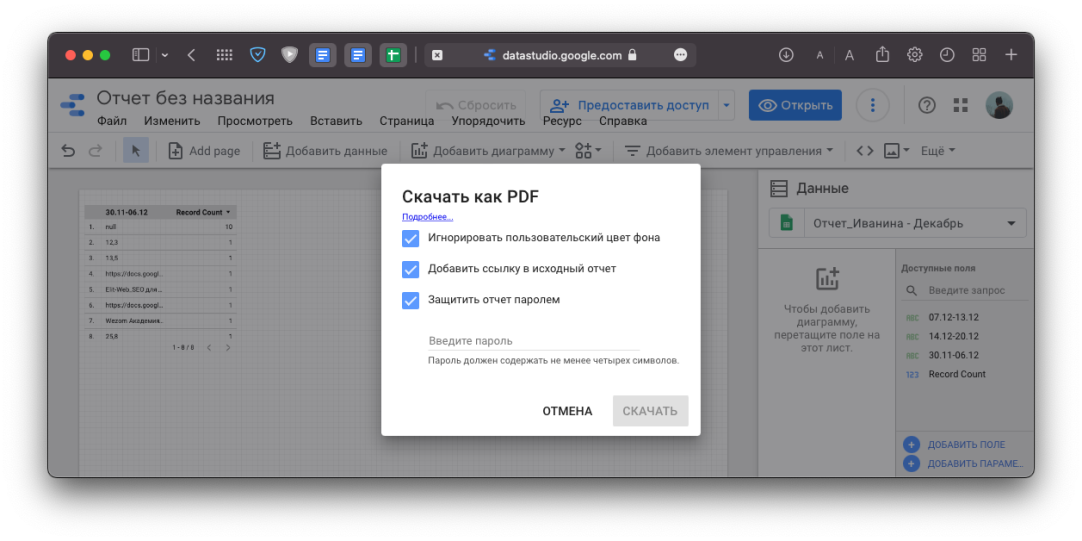1082x541 pixels.
Task: Open the help question mark icon
Action: [927, 106]
